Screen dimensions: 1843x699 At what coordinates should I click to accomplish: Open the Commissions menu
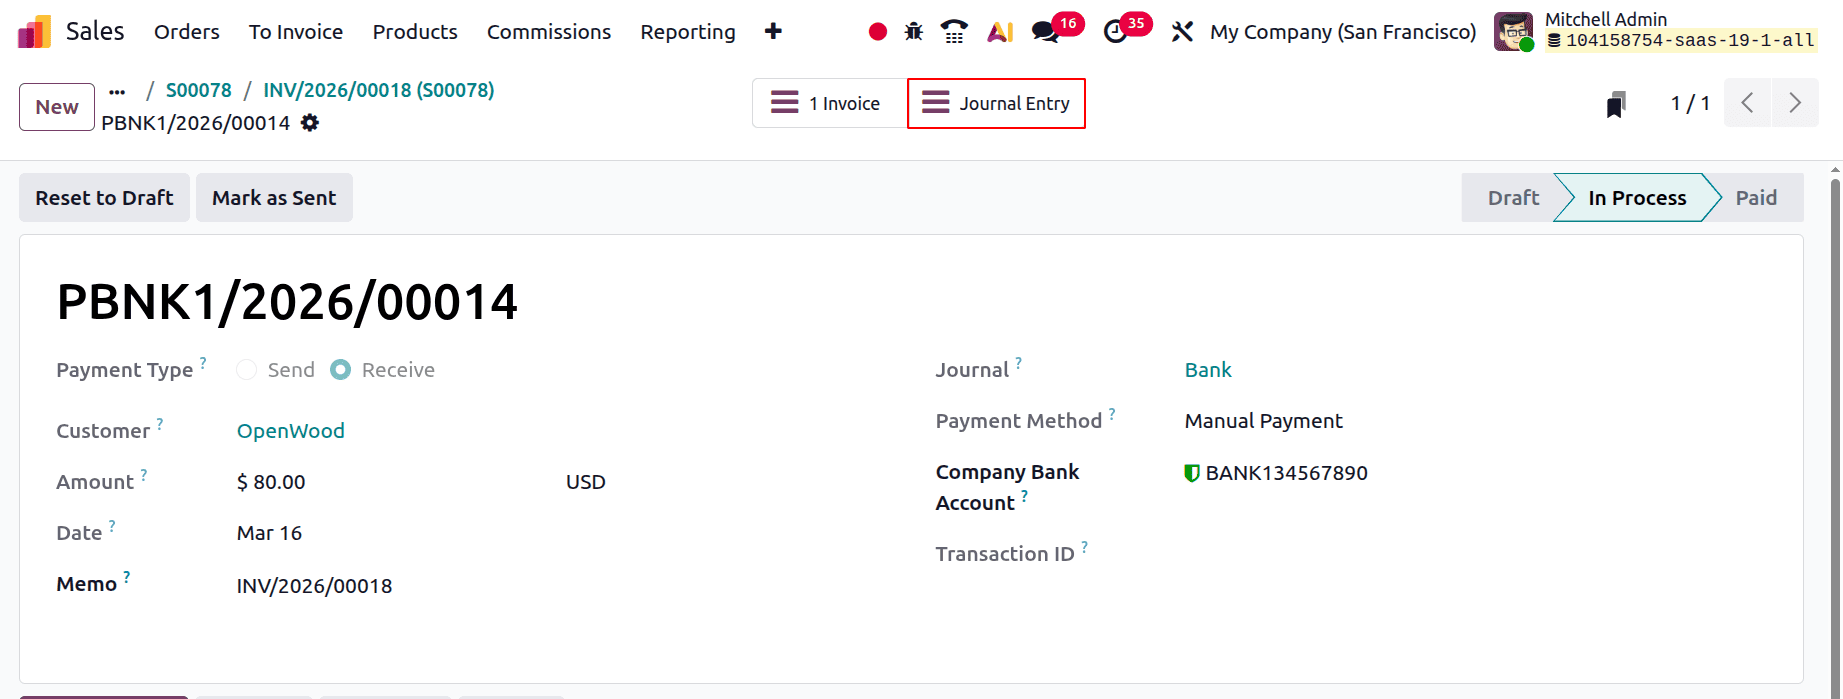point(549,32)
